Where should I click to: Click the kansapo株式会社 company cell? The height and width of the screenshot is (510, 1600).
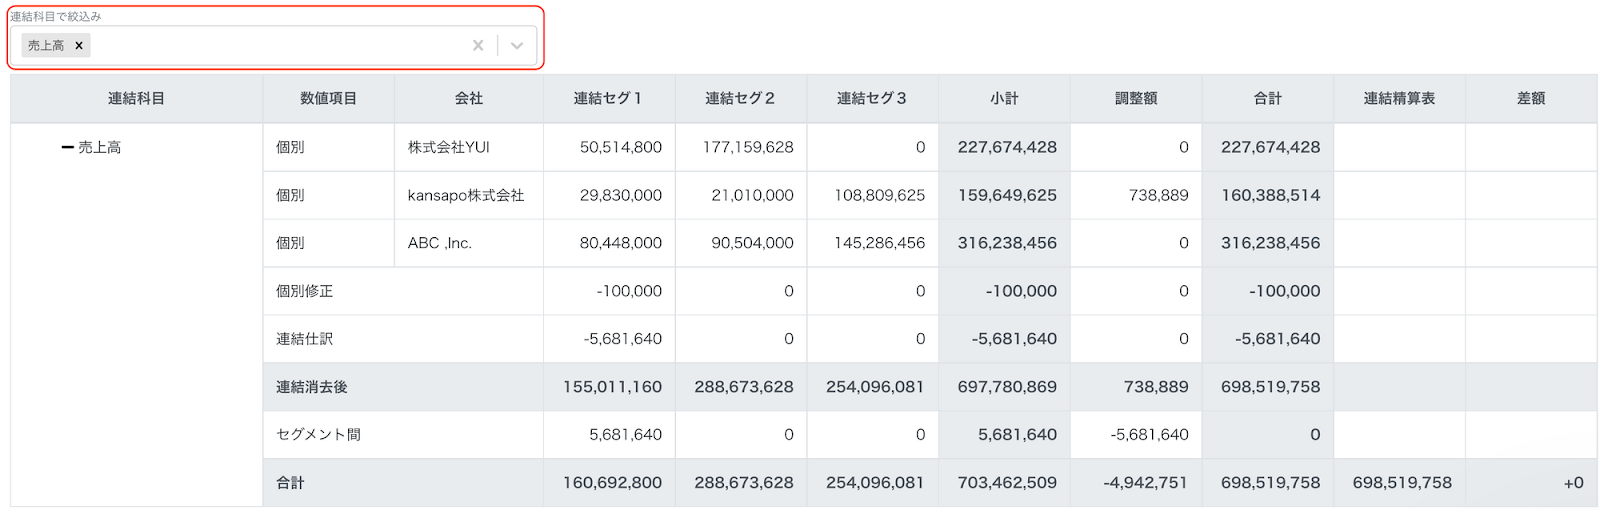[469, 196]
